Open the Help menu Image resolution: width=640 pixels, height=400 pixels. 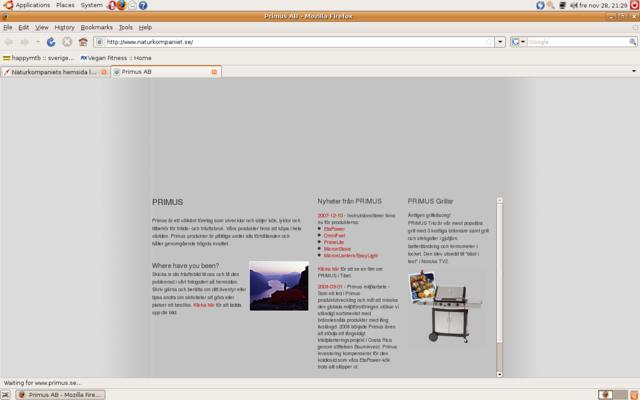click(145, 27)
